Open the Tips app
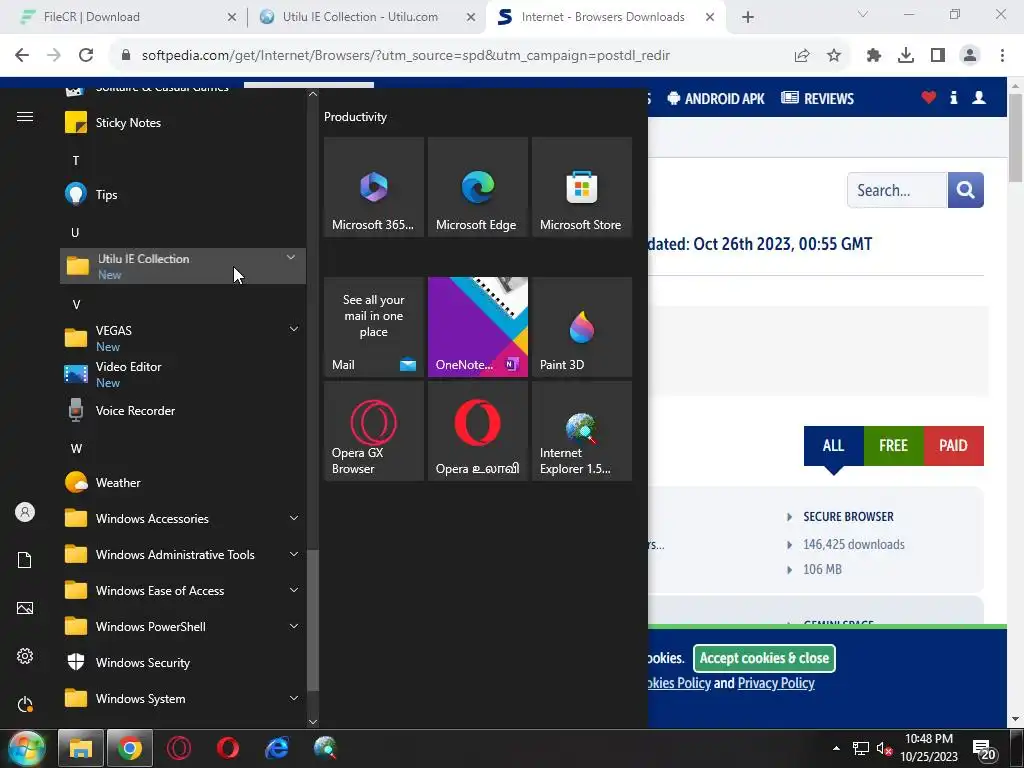Viewport: 1024px width, 768px height. [183, 195]
